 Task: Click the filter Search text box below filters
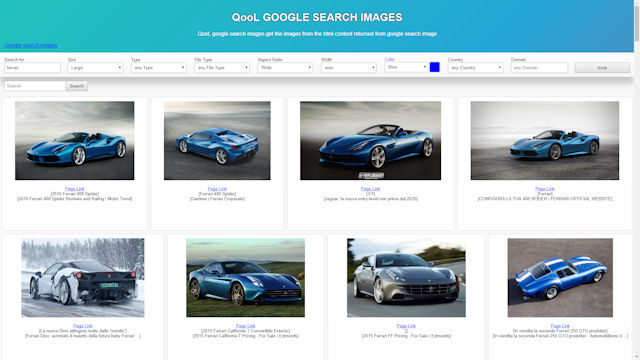click(35, 86)
